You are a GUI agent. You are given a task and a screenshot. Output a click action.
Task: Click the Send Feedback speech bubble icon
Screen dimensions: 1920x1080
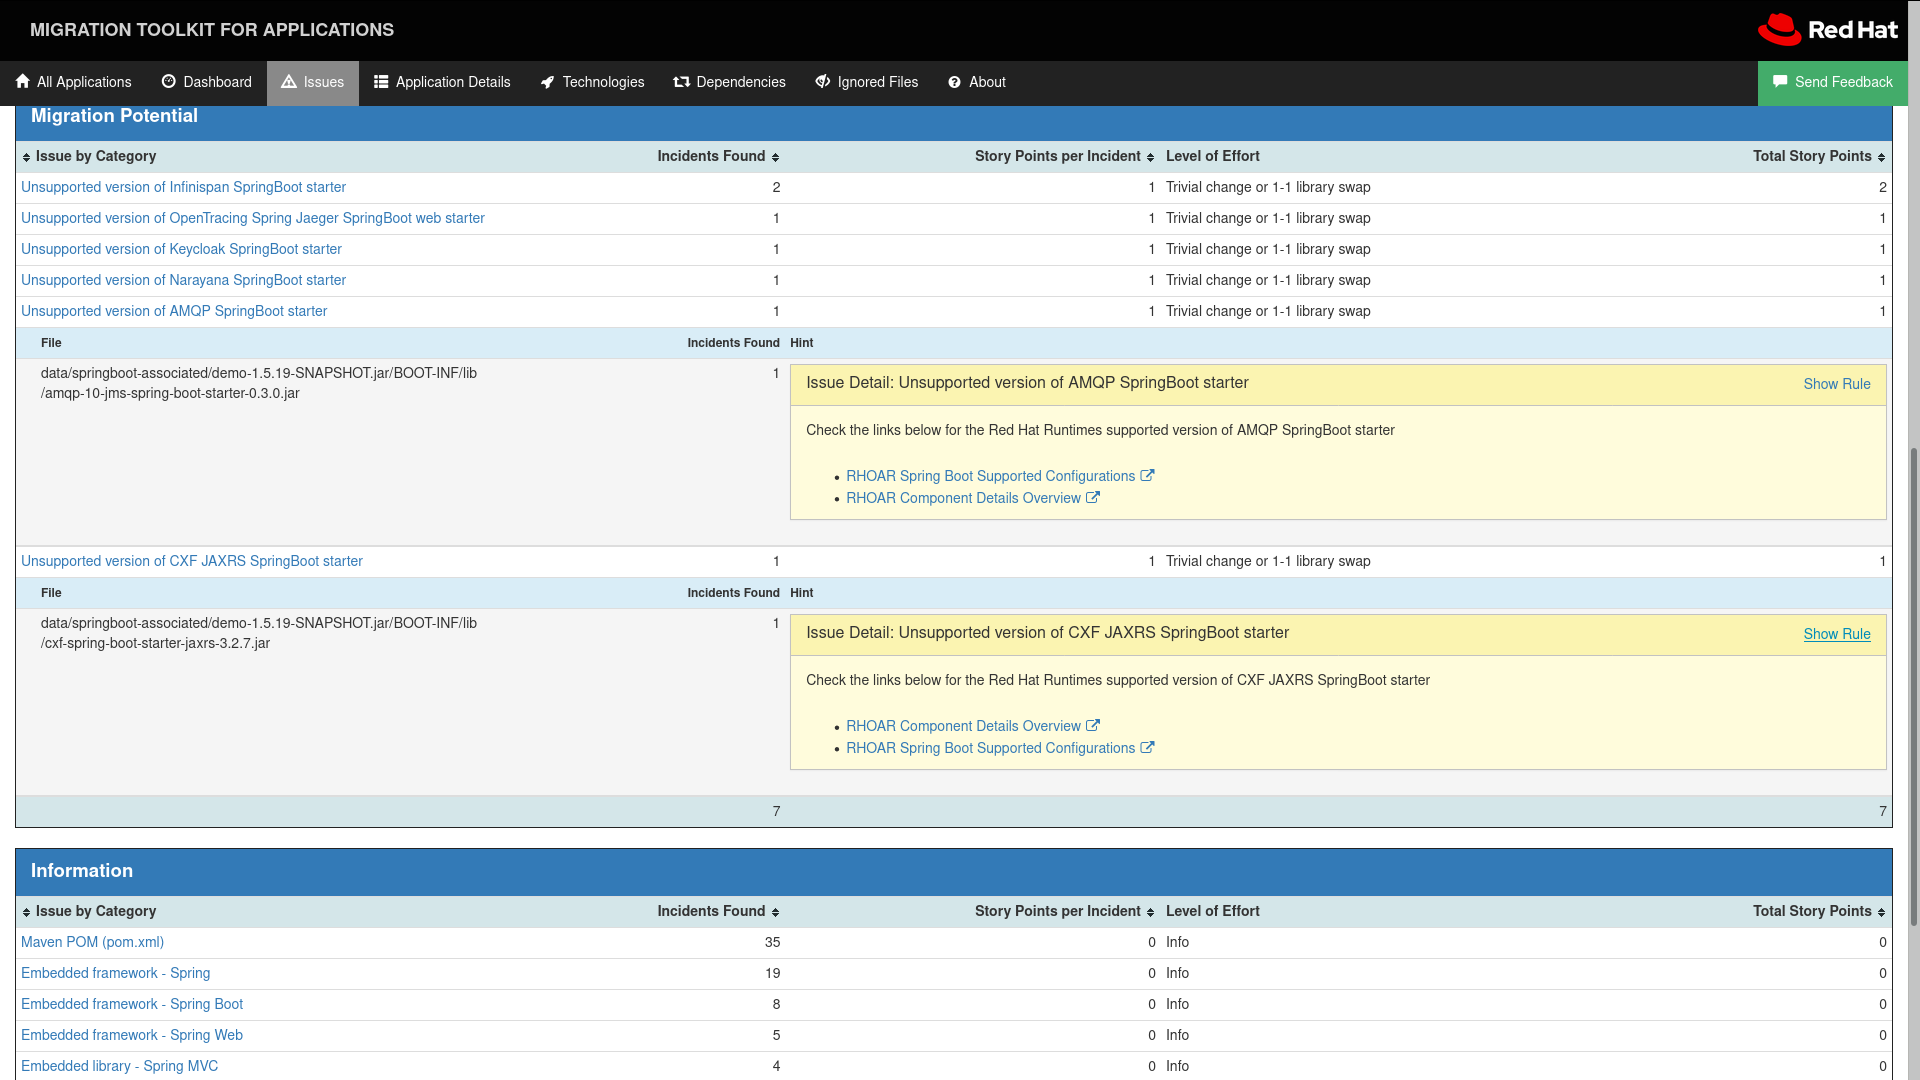1779,82
